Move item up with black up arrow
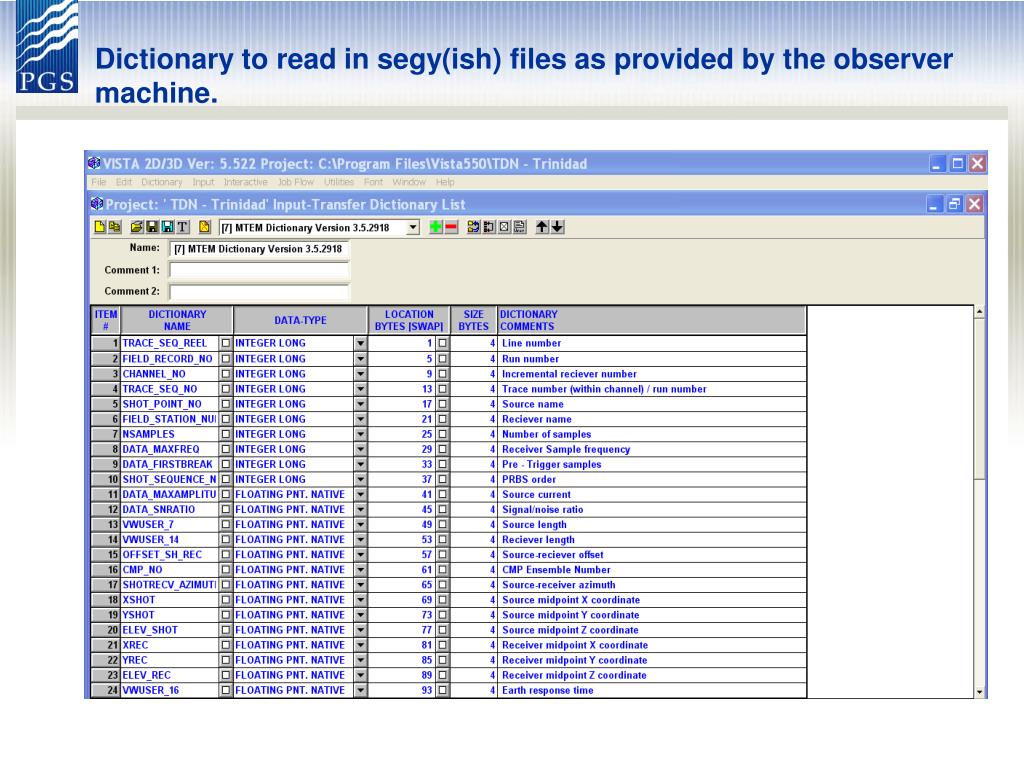This screenshot has height=768, width=1024. click(x=542, y=227)
